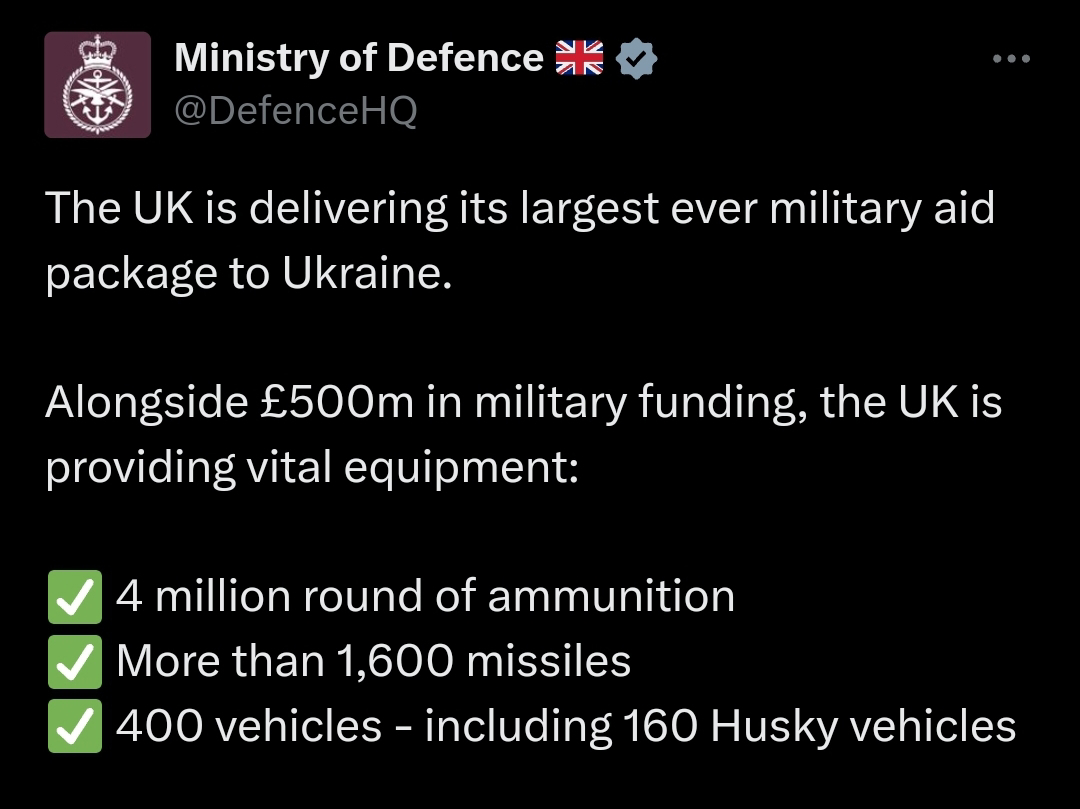
Task: Click the blue verified badge
Action: 636,59
